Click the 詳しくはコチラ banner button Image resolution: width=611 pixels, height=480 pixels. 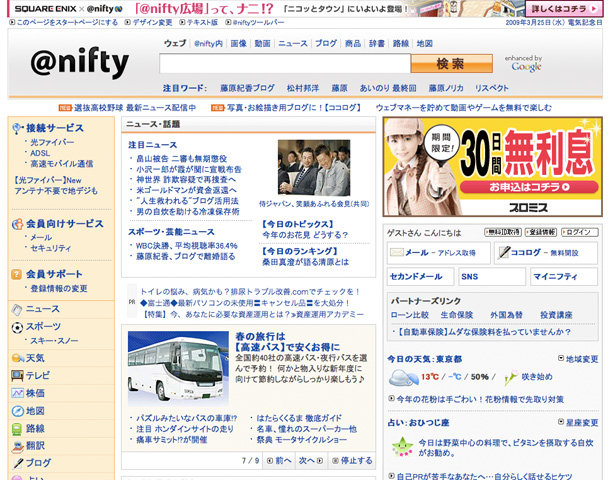[564, 9]
